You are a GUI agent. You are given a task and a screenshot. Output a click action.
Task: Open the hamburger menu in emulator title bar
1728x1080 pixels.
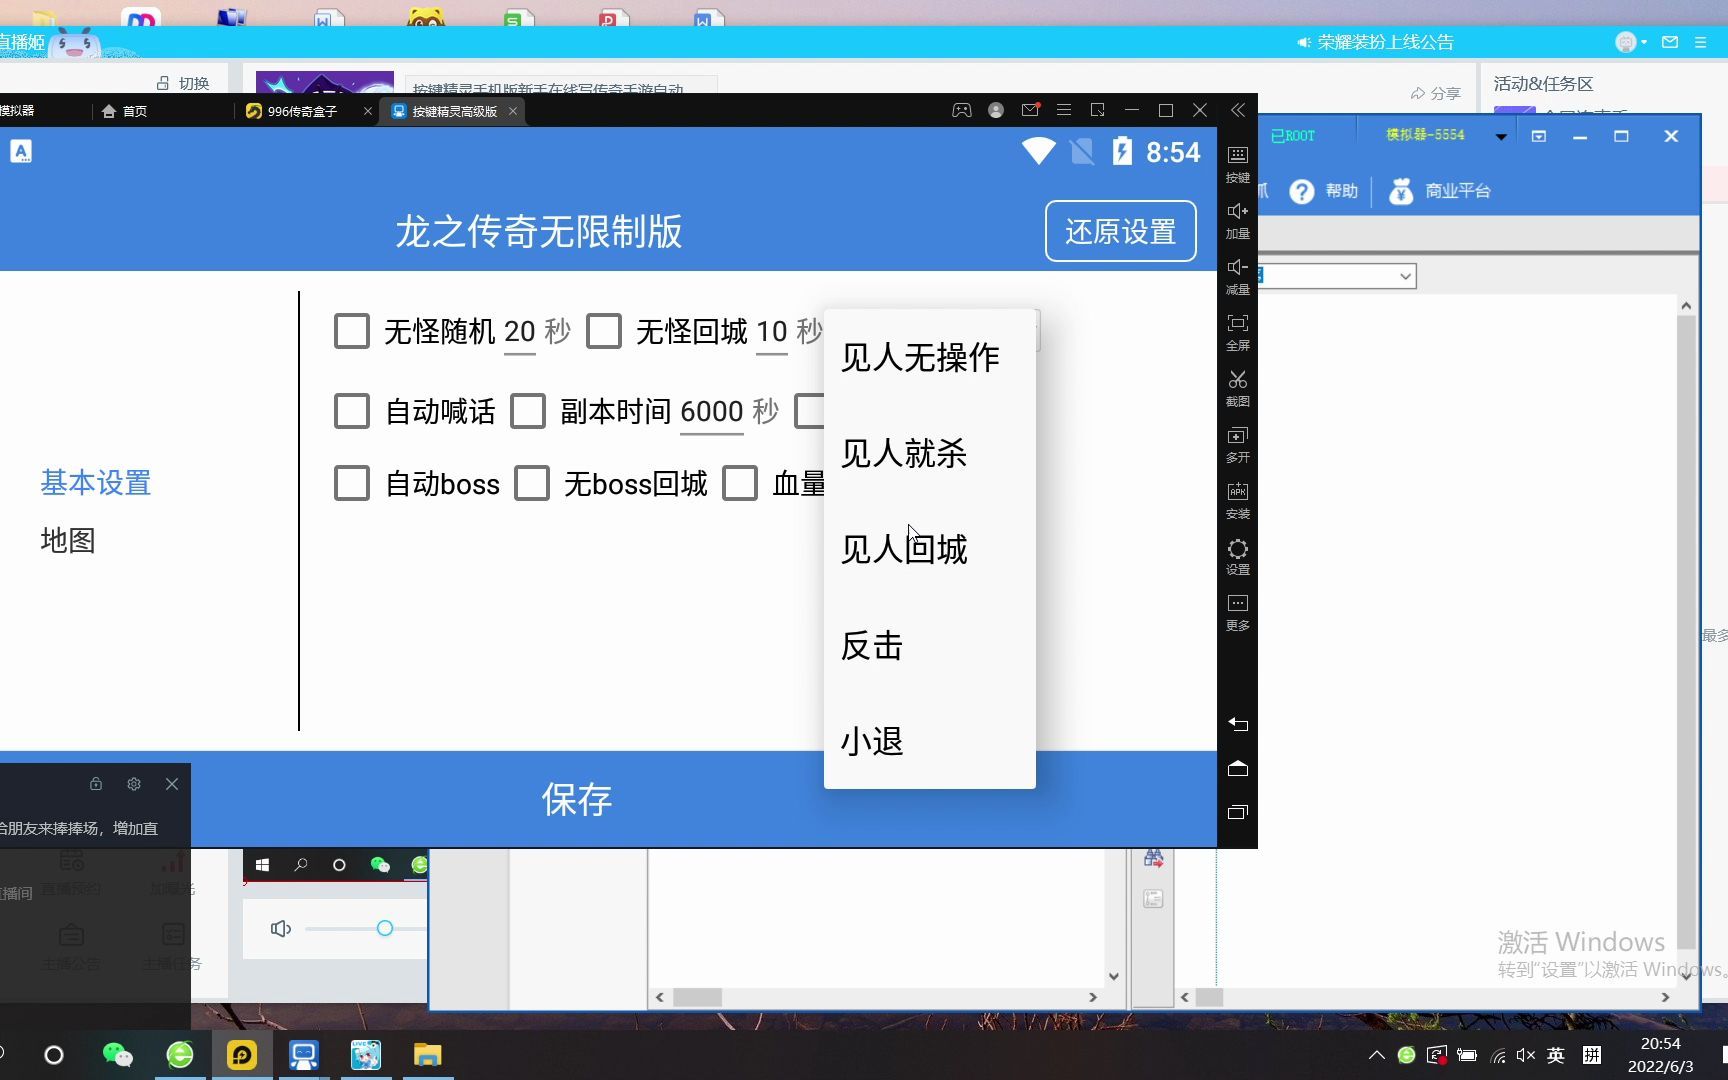click(1064, 110)
